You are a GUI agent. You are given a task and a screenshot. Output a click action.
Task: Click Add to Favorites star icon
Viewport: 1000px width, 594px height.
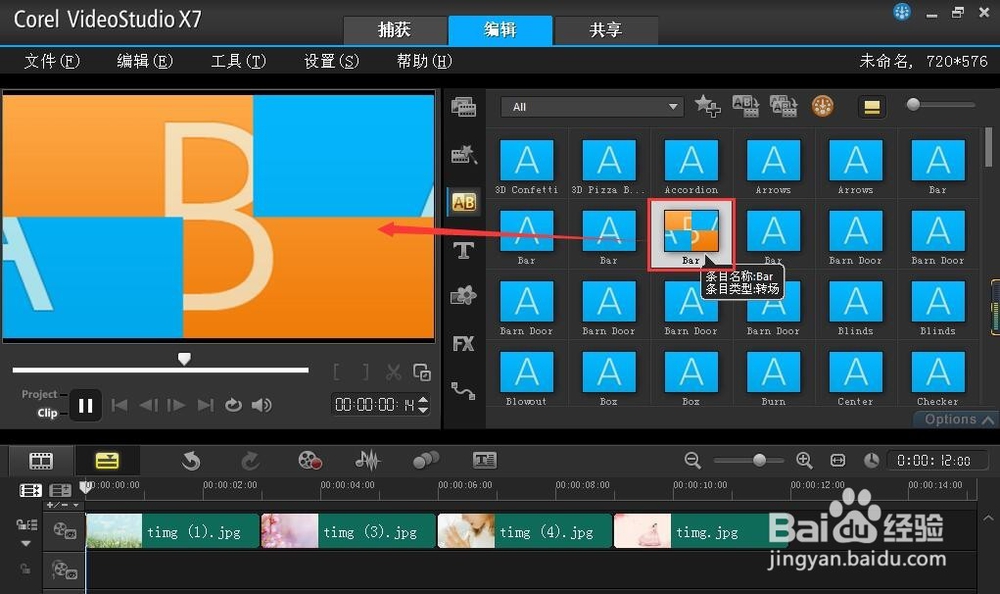coord(707,106)
